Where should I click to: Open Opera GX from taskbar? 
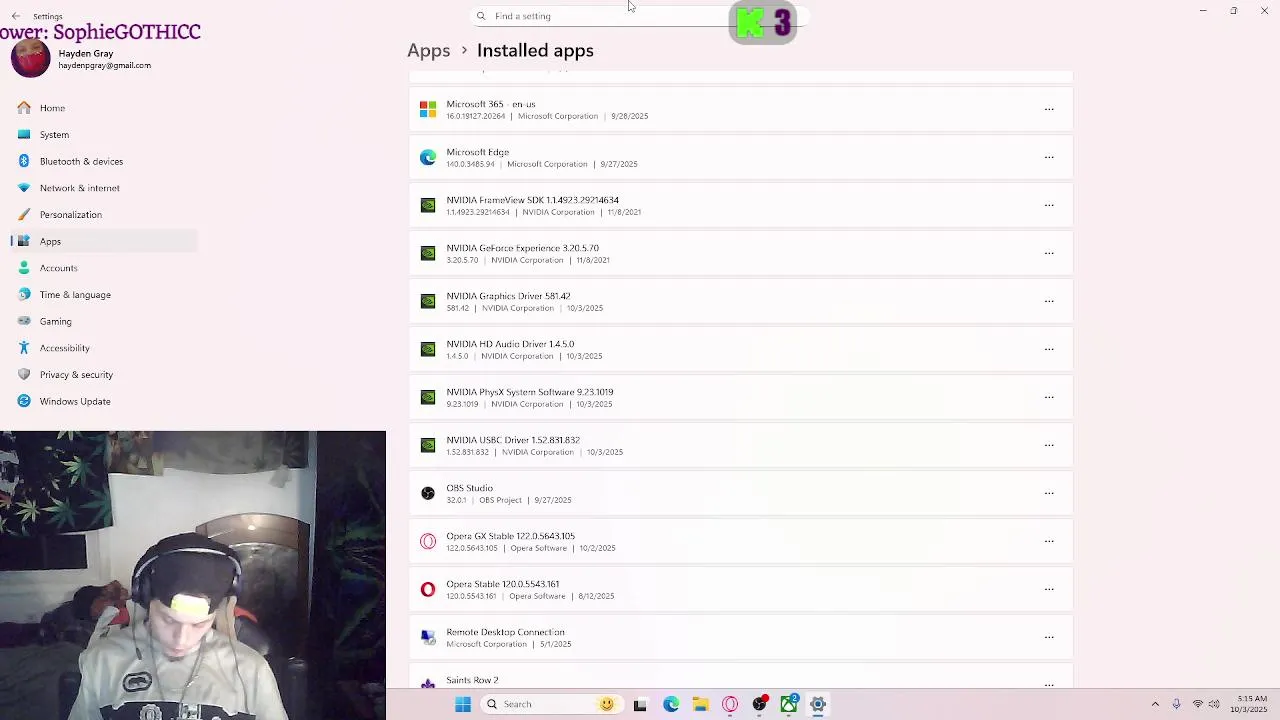[730, 704]
